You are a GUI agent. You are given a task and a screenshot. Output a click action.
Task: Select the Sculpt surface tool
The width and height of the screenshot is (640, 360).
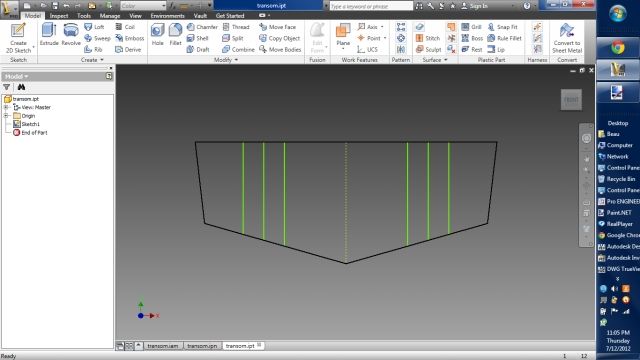point(428,49)
